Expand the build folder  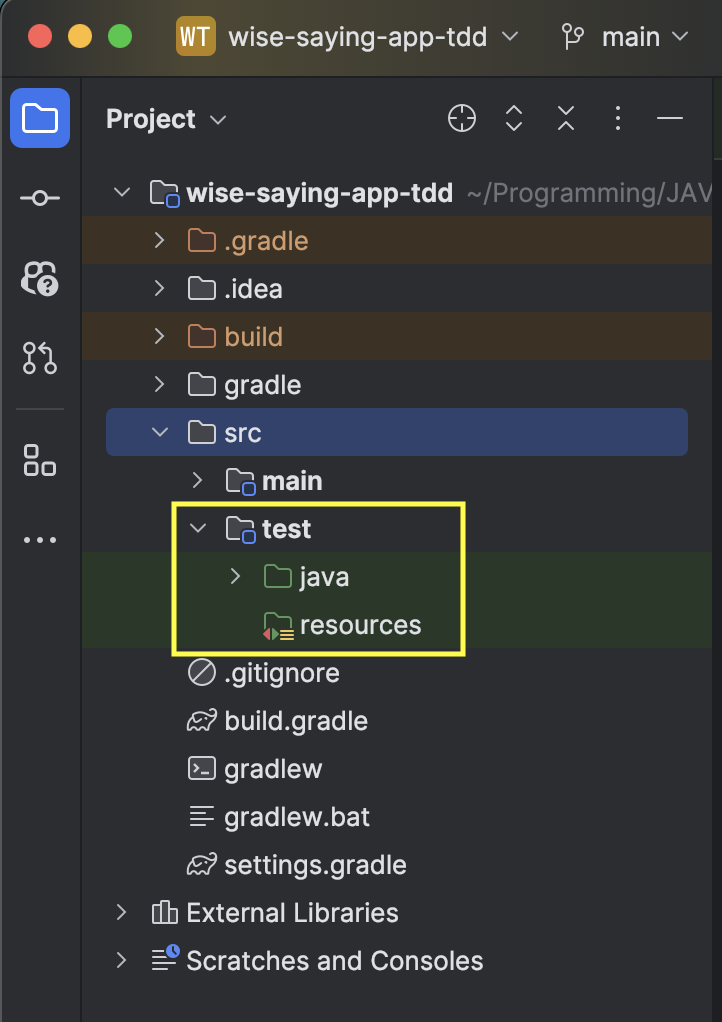click(160, 337)
